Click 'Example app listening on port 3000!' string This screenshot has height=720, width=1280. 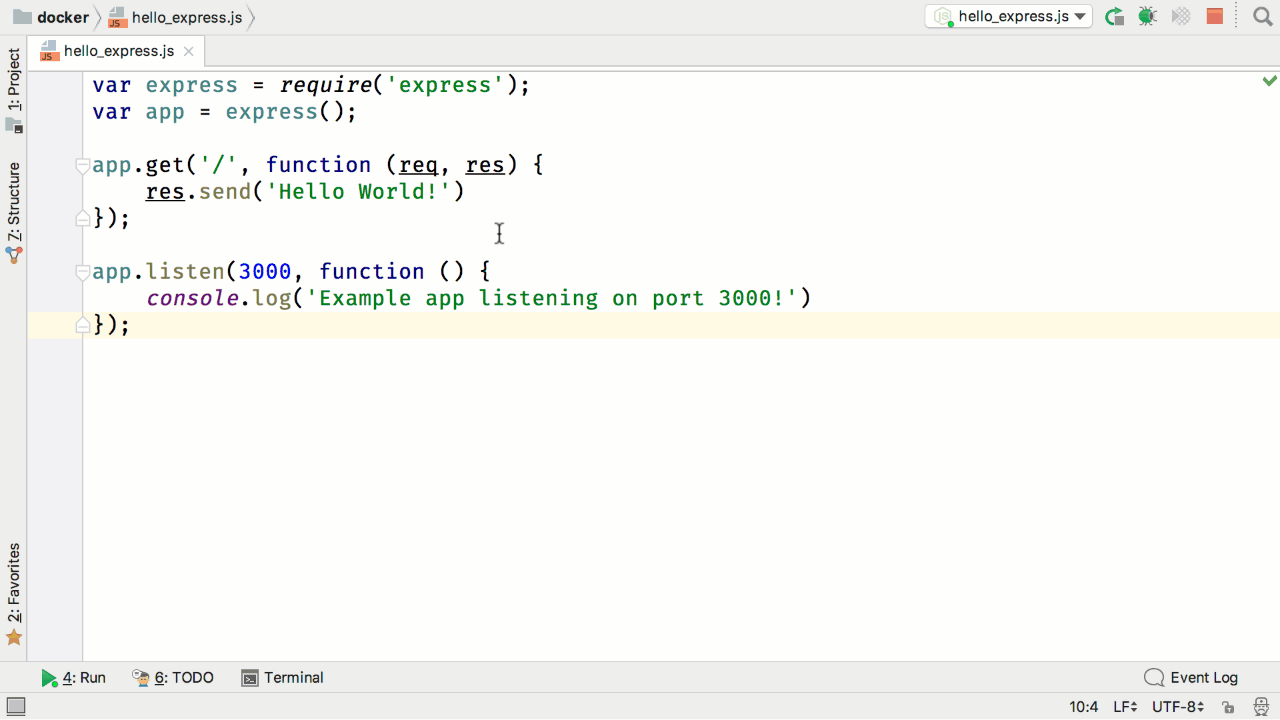click(x=552, y=298)
